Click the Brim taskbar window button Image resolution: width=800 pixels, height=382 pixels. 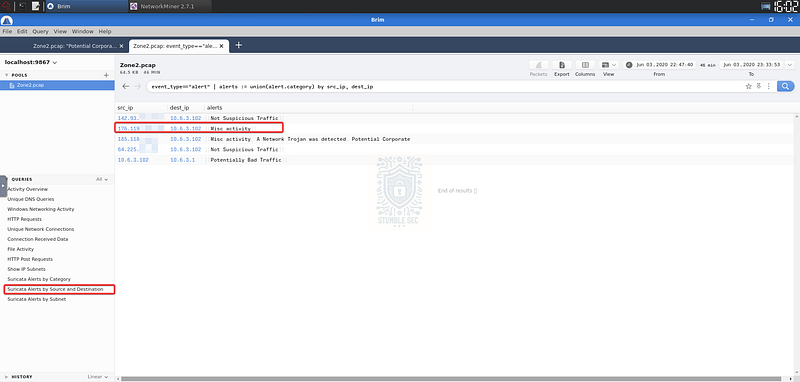click(x=86, y=6)
